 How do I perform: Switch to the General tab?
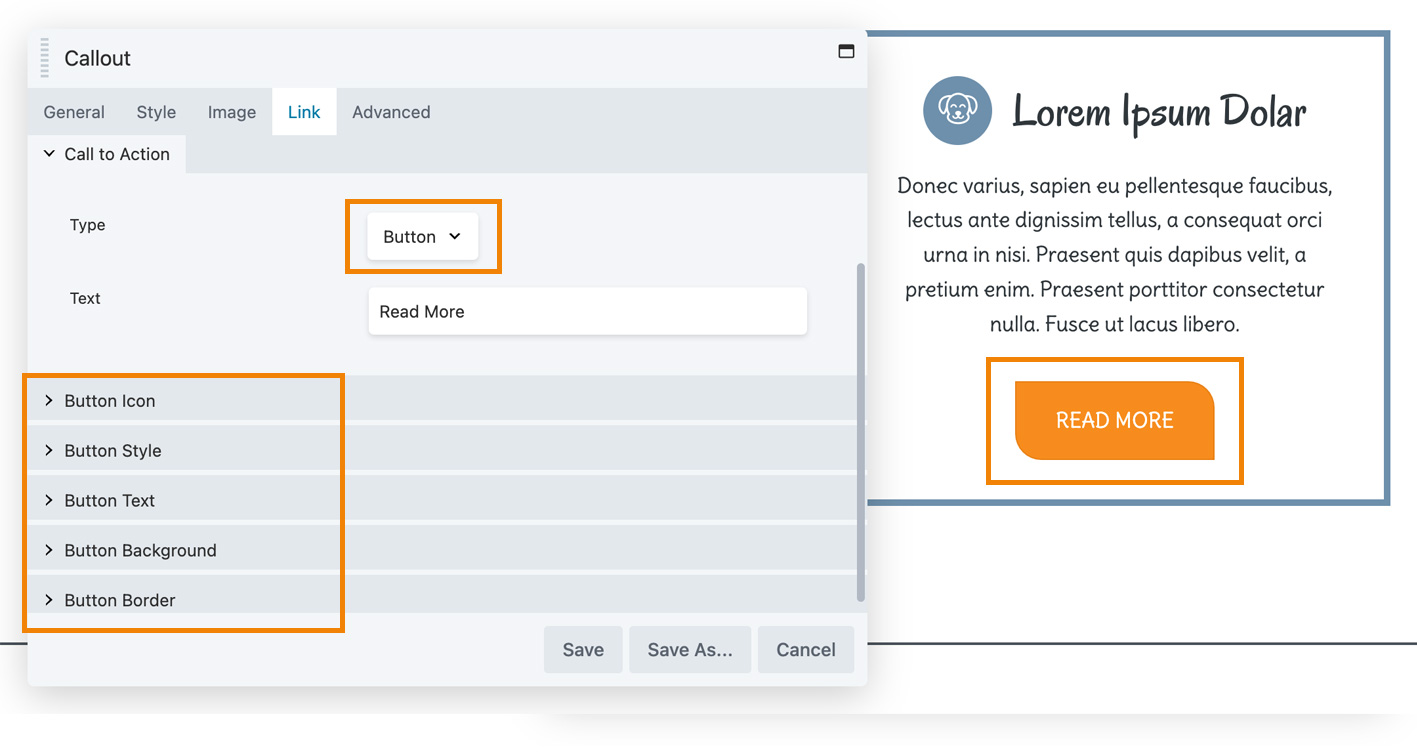click(74, 112)
